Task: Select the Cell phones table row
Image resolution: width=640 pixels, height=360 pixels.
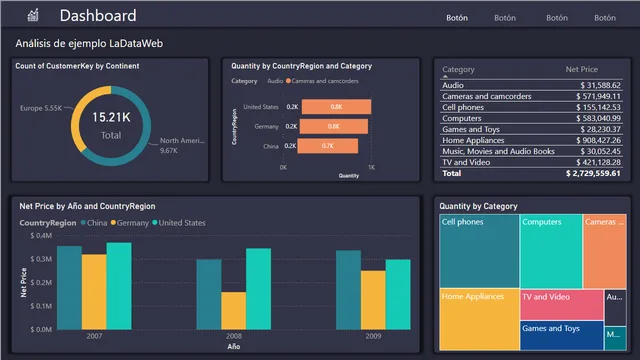Action: [x=531, y=107]
